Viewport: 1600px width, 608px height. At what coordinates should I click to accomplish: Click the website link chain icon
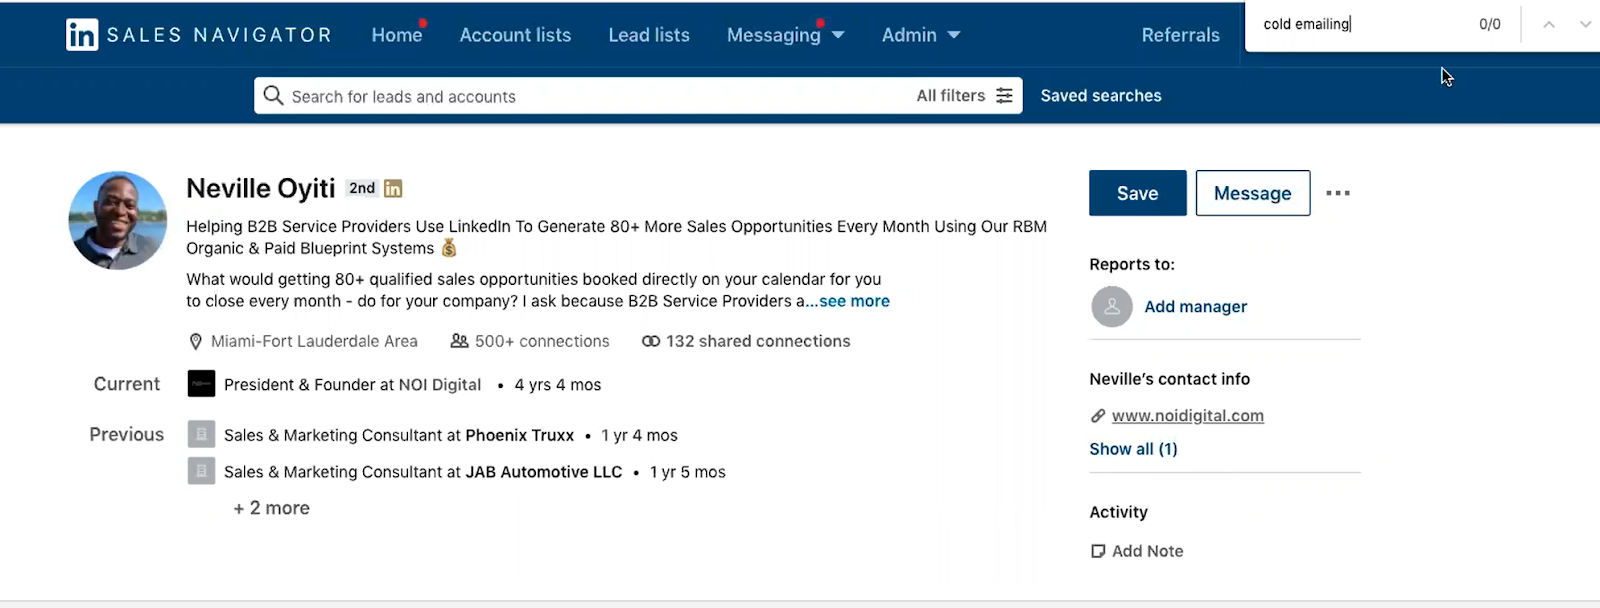click(x=1098, y=416)
